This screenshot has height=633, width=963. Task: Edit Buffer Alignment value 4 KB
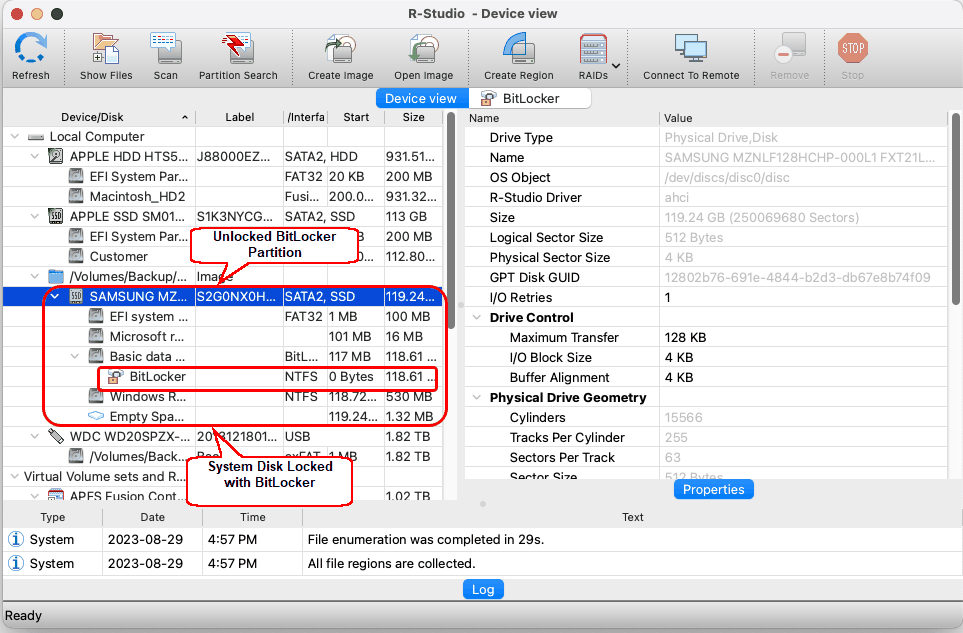point(679,377)
